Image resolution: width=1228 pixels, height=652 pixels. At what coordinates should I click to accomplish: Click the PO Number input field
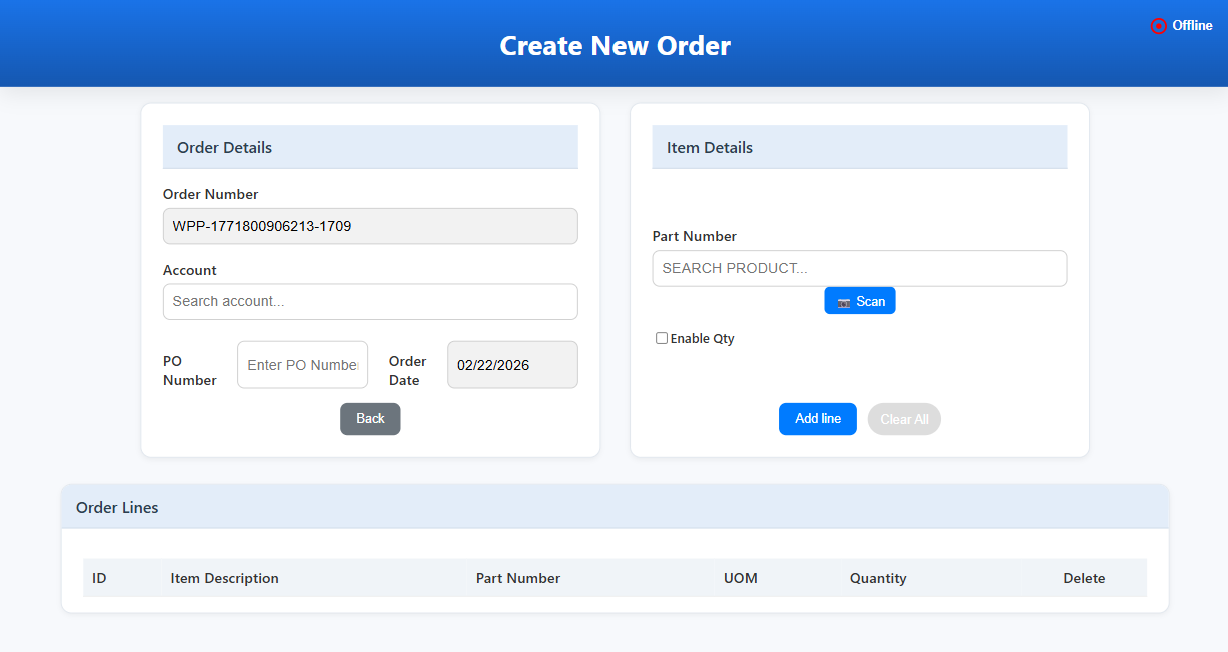coord(303,365)
